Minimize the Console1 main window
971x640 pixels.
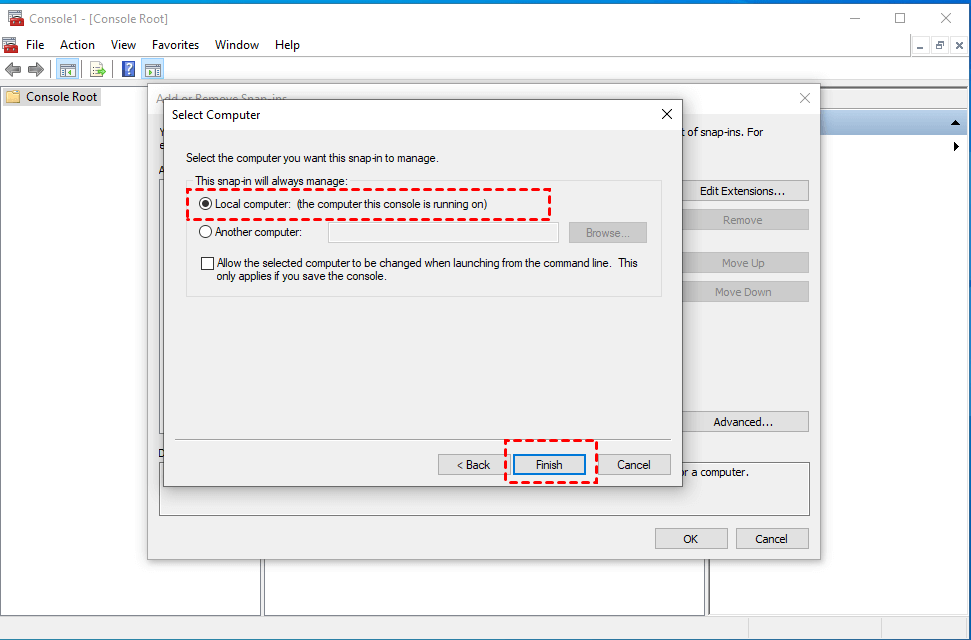[855, 19]
